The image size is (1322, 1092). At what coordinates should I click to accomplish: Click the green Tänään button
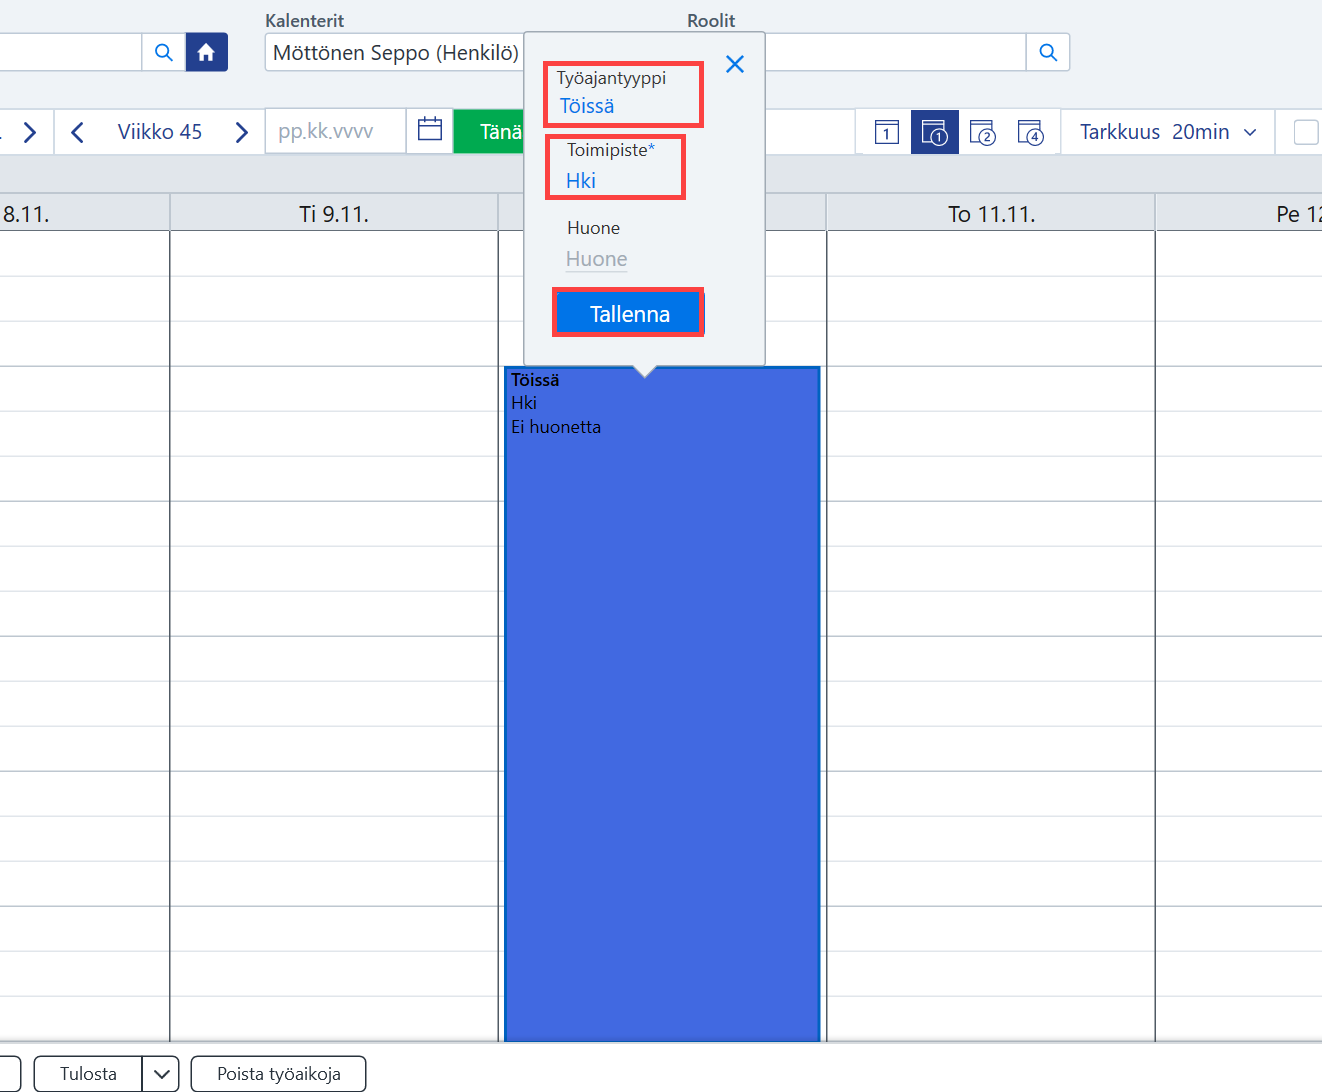click(x=490, y=132)
